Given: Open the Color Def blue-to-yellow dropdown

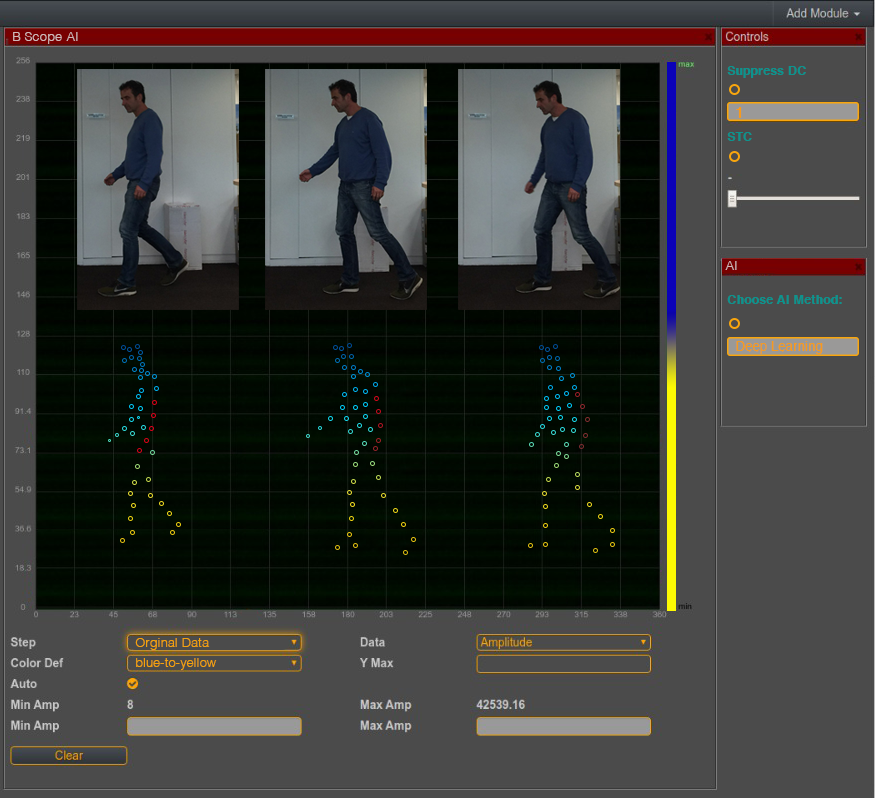Looking at the screenshot, I should point(214,662).
